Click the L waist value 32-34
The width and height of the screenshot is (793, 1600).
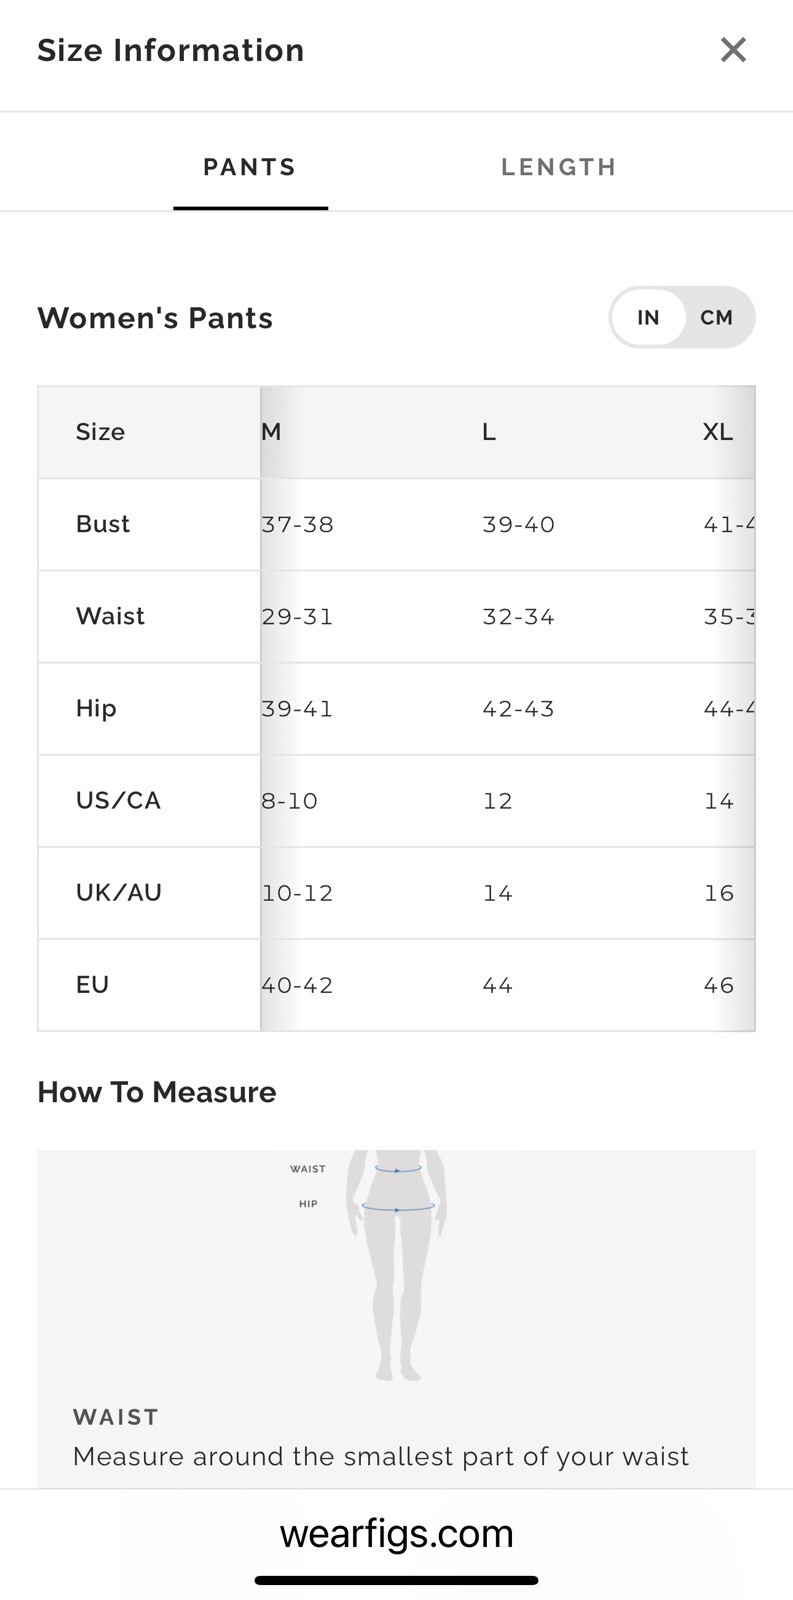coord(518,616)
